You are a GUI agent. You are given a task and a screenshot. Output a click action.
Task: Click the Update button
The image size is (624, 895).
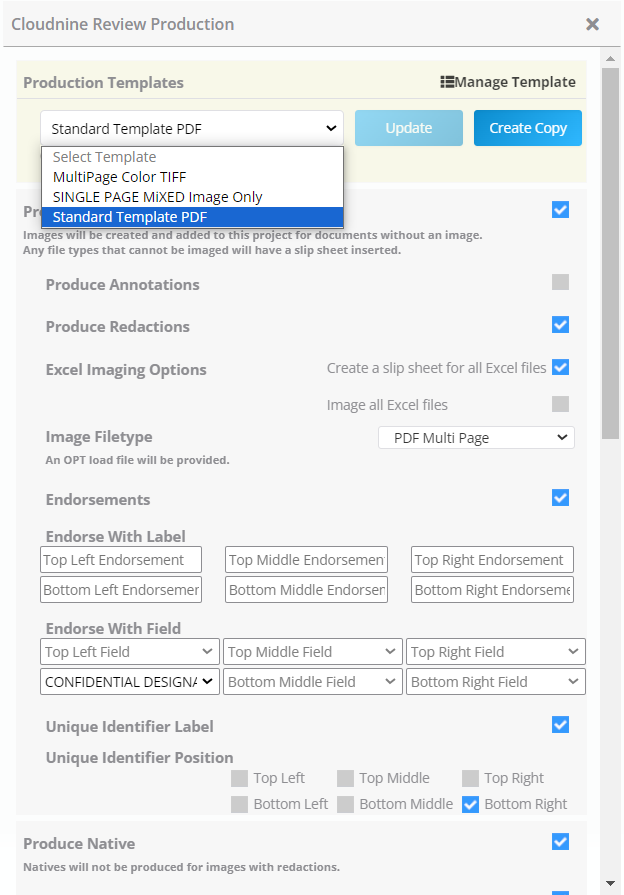tap(408, 128)
